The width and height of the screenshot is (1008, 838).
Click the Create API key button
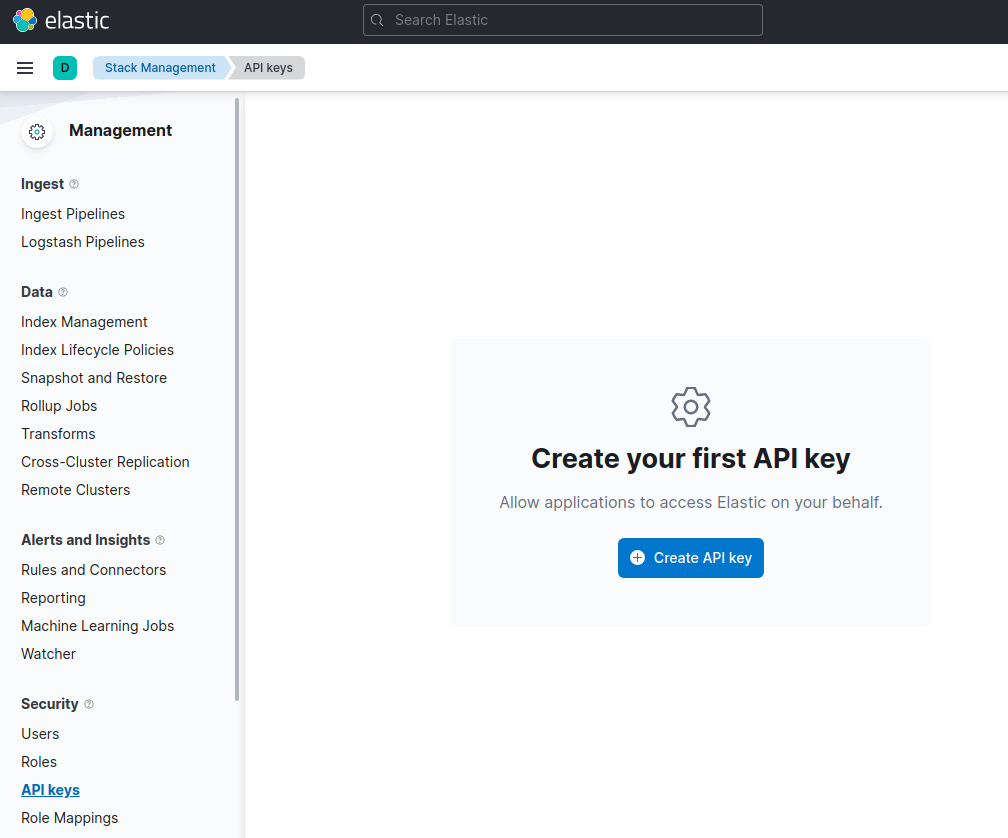pyautogui.click(x=690, y=558)
